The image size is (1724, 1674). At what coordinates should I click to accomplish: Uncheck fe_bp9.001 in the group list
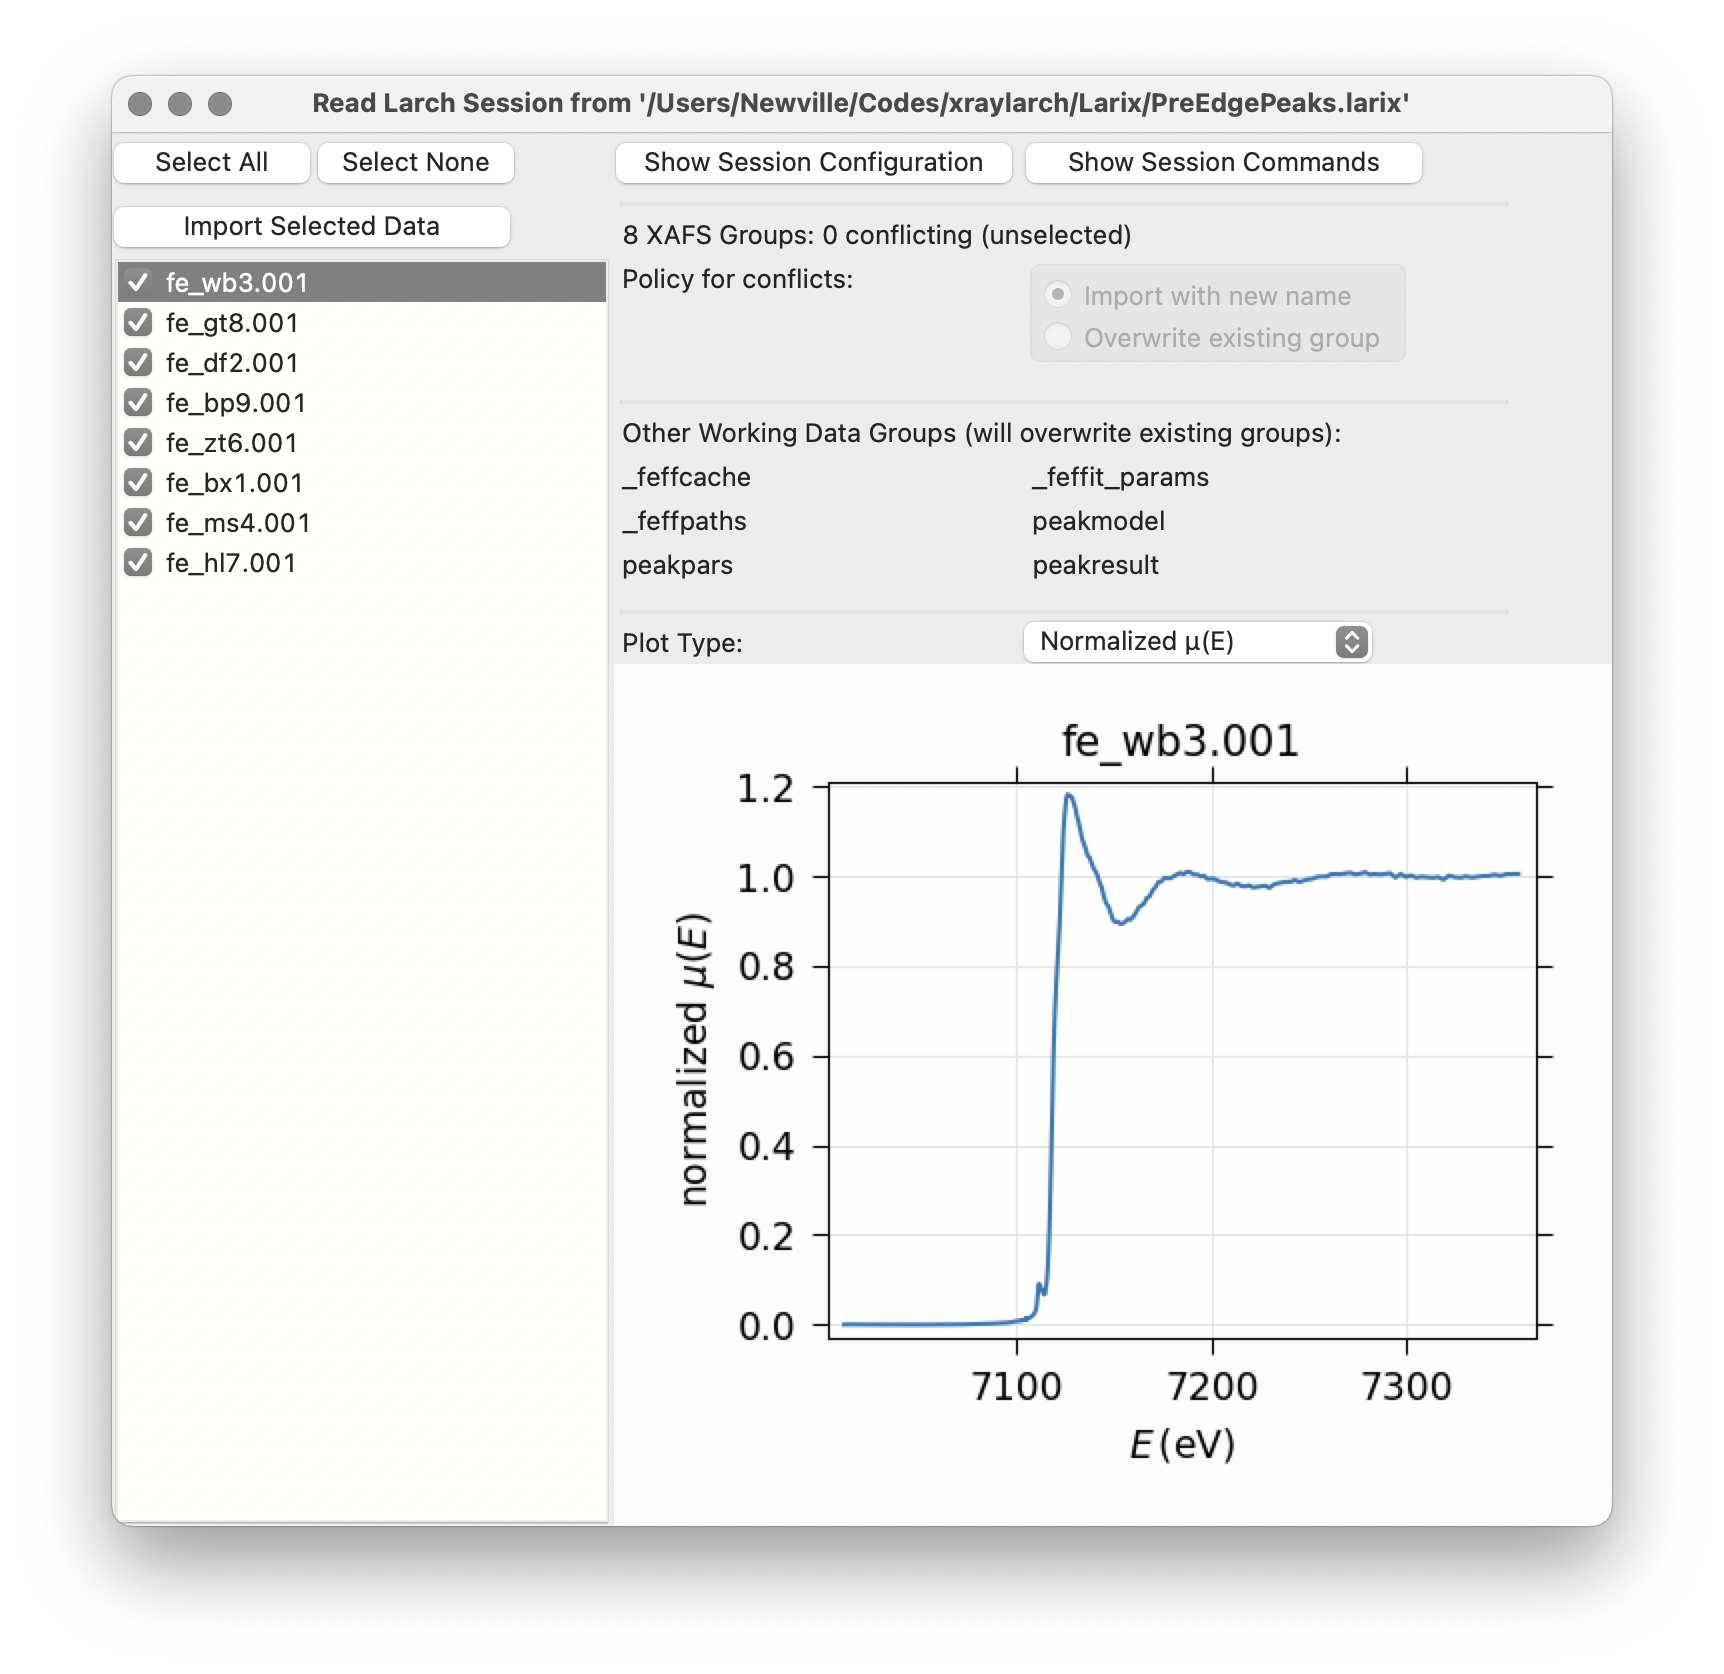(138, 403)
